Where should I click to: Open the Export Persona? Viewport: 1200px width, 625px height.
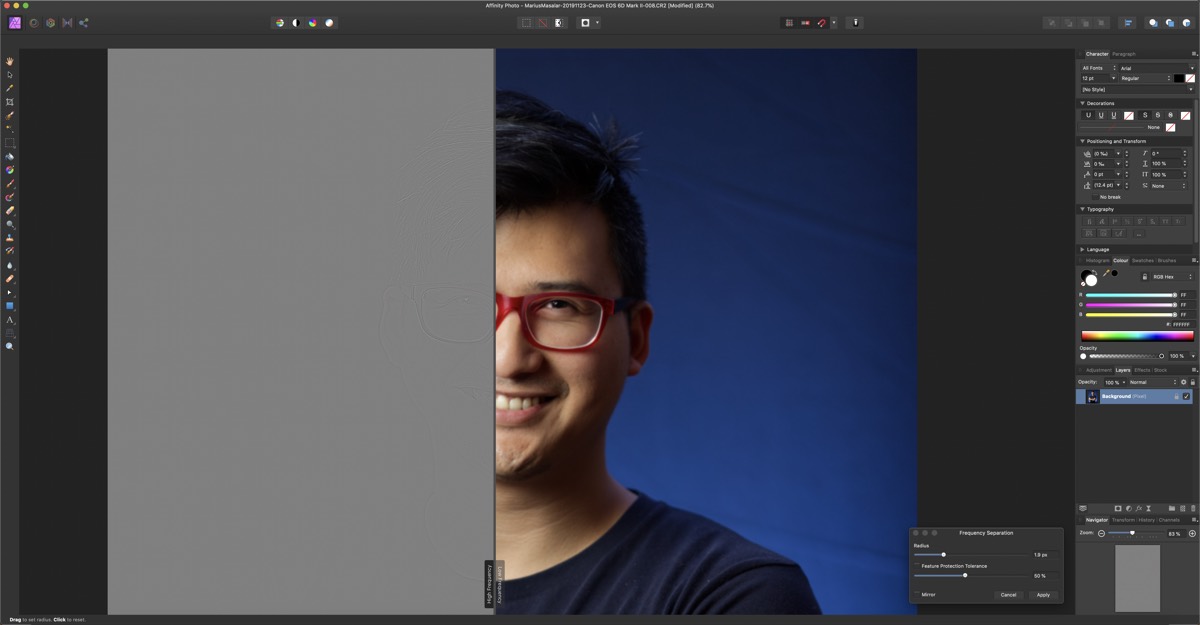[x=84, y=22]
